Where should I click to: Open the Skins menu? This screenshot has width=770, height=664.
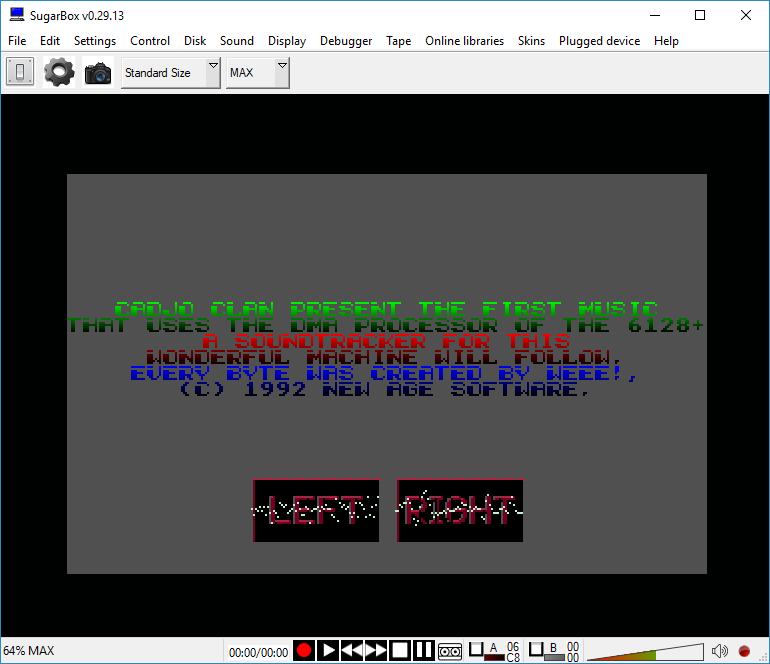[531, 41]
